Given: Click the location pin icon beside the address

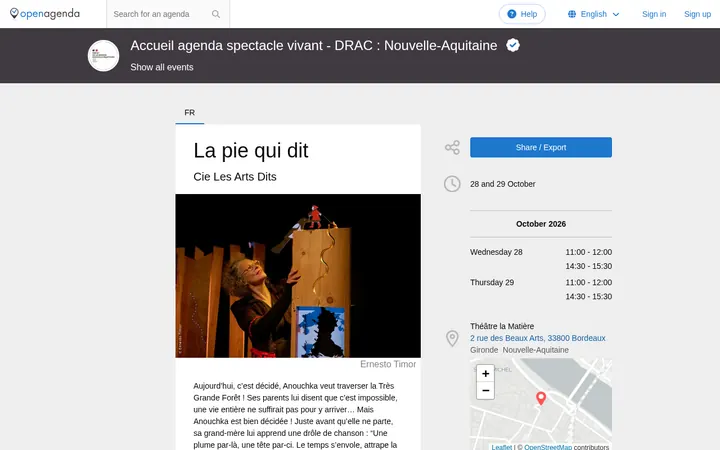Looking at the screenshot, I should click(x=452, y=338).
